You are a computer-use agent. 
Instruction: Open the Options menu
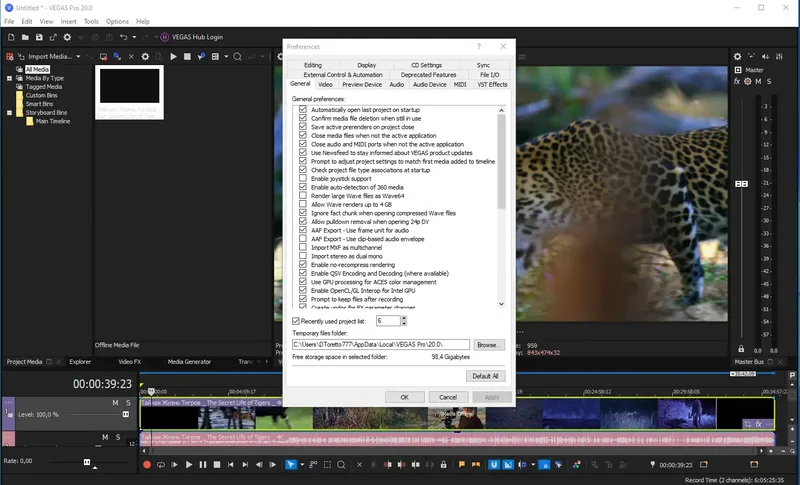[117, 21]
